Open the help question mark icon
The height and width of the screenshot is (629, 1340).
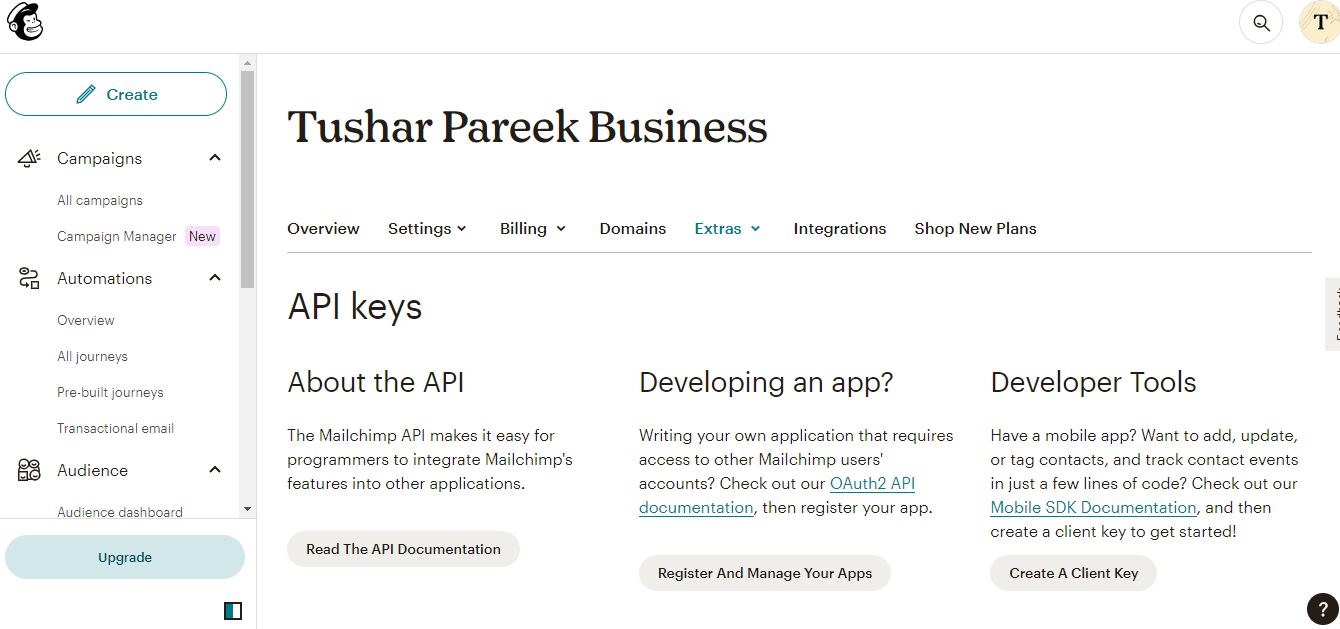pos(1322,608)
